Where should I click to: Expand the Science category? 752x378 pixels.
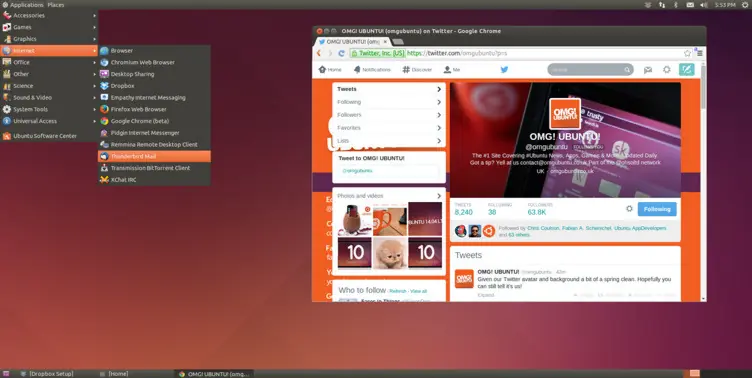coord(49,86)
